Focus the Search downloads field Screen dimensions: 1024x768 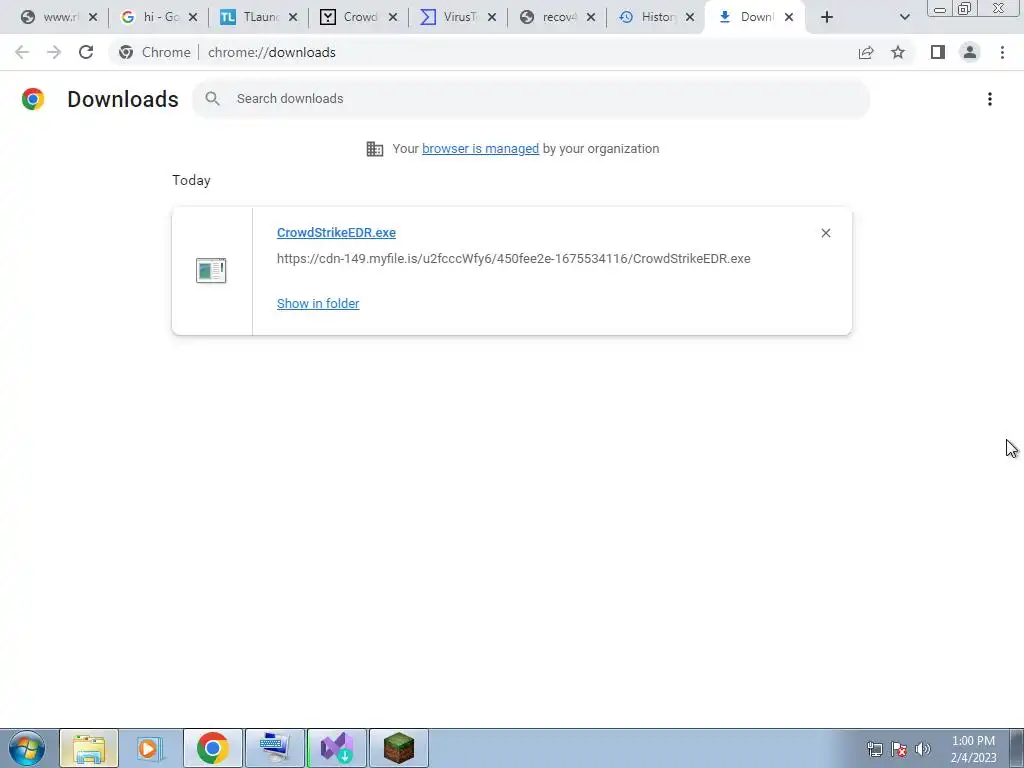(531, 99)
